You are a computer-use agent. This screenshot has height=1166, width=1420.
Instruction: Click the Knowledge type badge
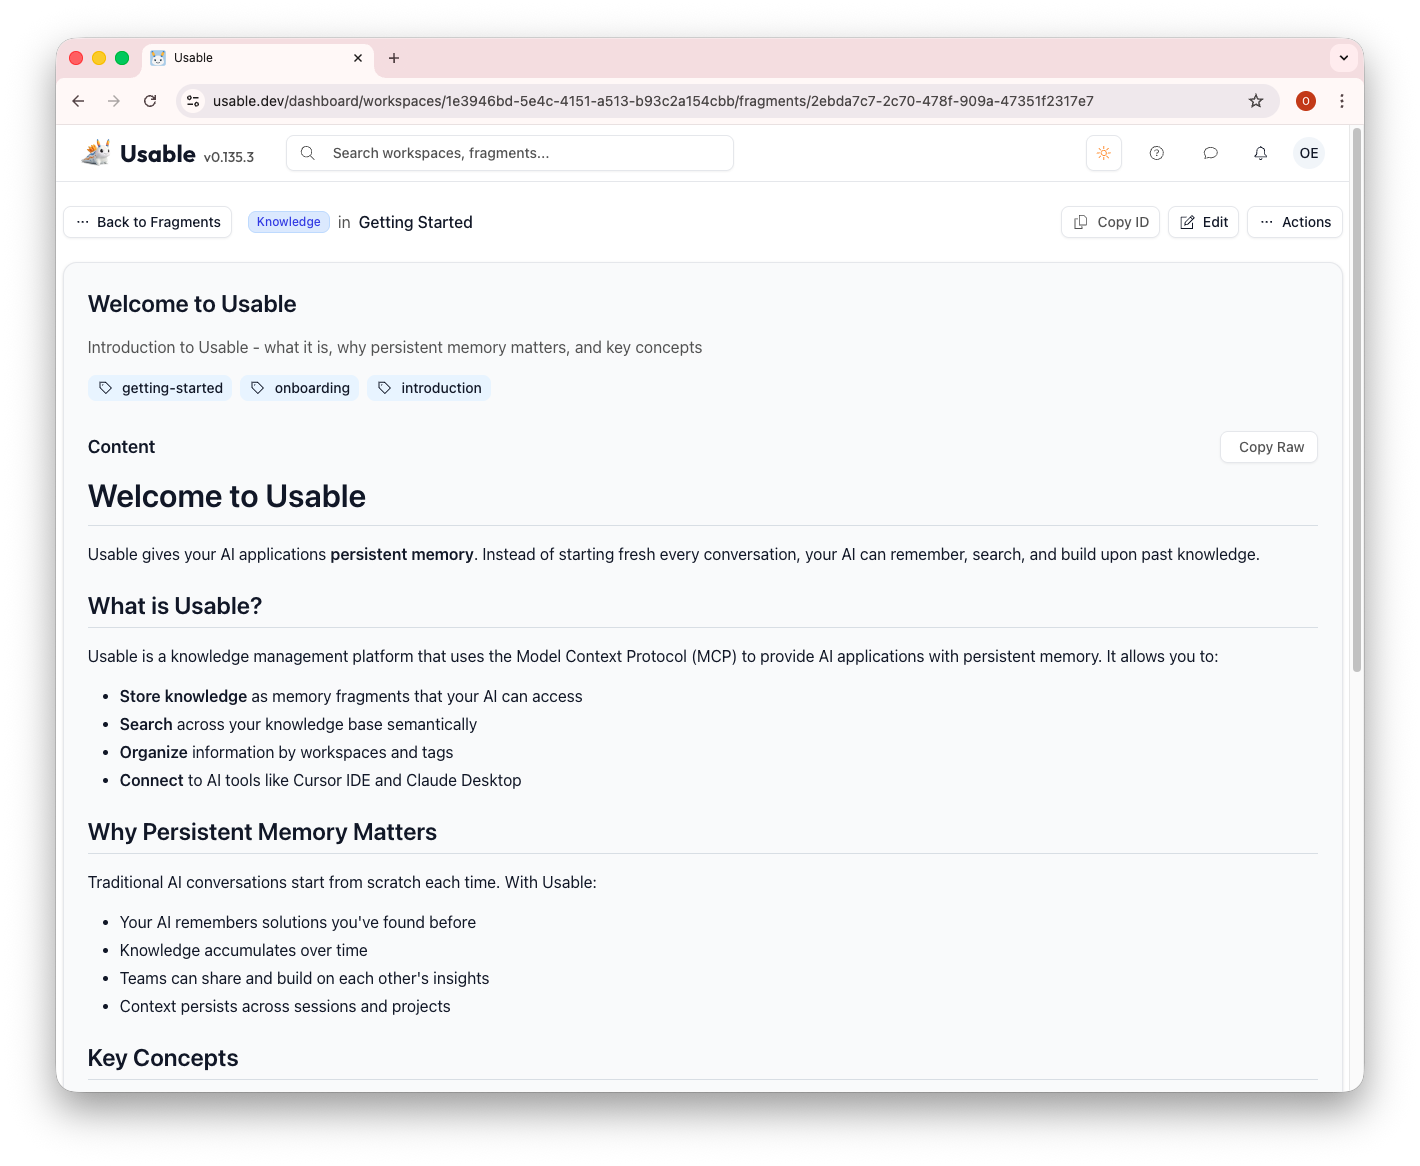tap(288, 222)
